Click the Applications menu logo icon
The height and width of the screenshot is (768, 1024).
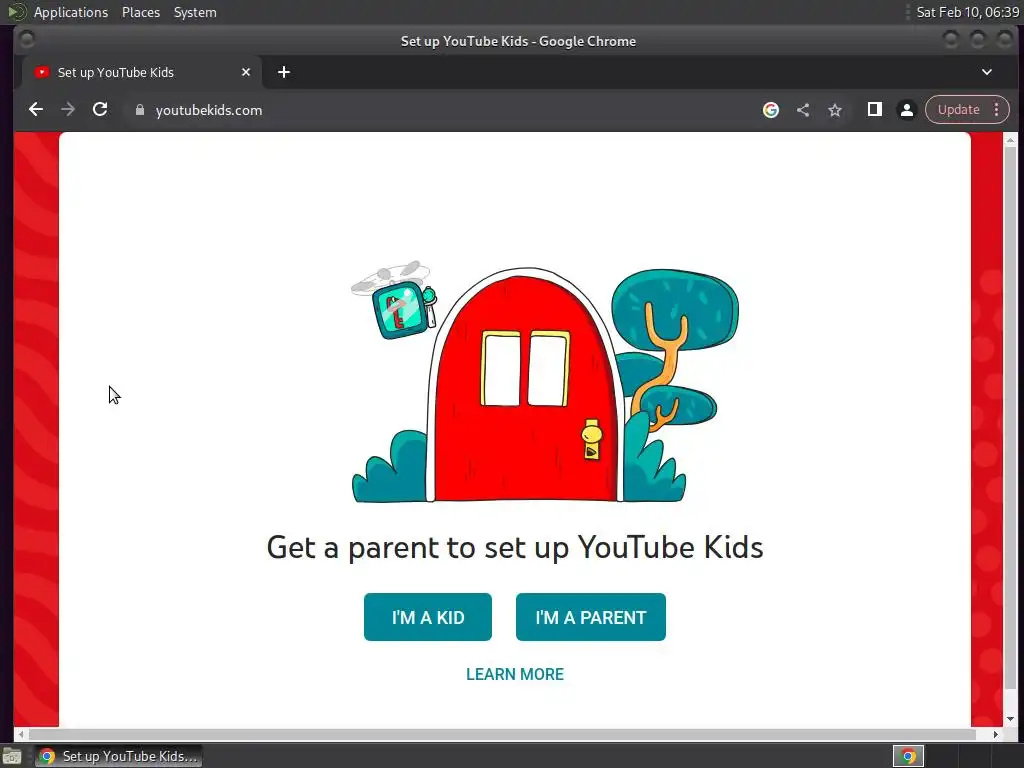pyautogui.click(x=16, y=12)
